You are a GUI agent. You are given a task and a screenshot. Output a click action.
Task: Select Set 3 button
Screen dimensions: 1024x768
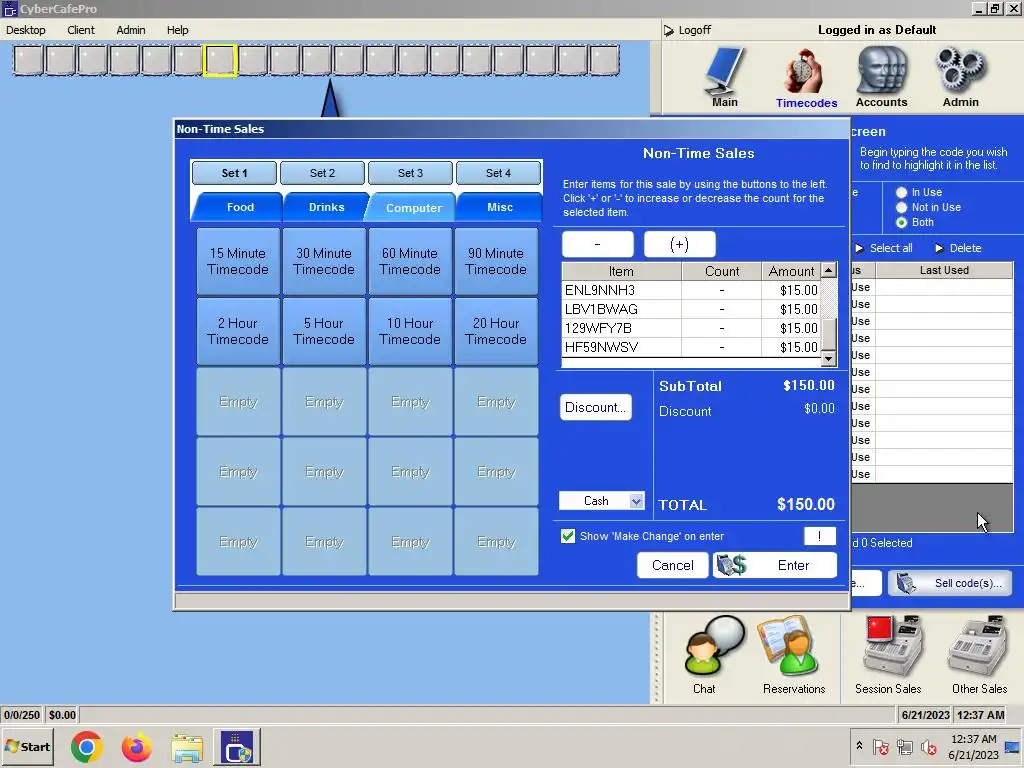pos(410,173)
